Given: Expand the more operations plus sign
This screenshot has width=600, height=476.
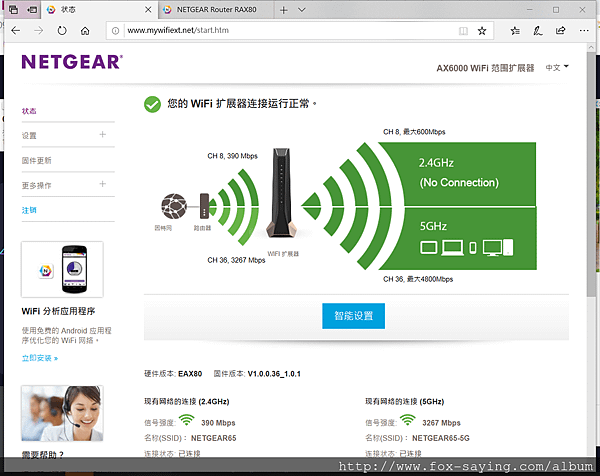Looking at the screenshot, I should tap(103, 184).
